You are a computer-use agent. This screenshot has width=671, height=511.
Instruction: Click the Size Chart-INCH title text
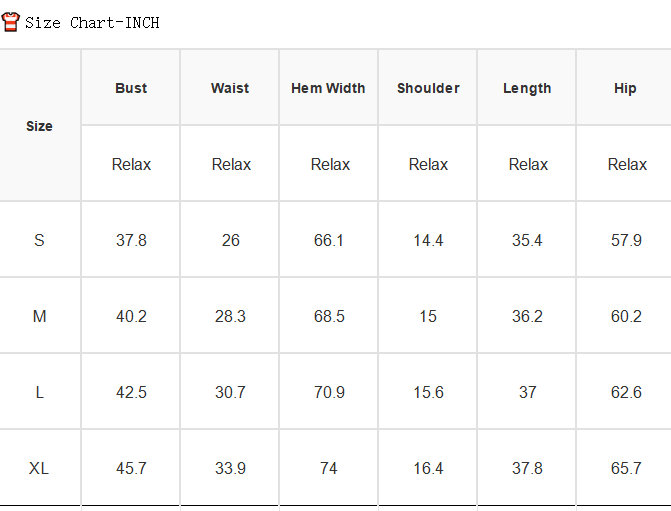point(92,23)
